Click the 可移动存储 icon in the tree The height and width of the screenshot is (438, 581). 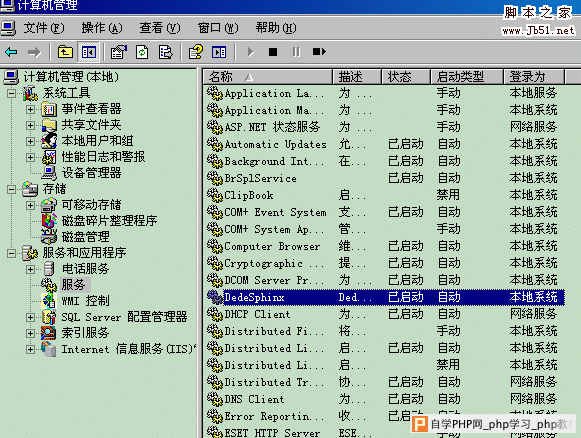point(49,205)
